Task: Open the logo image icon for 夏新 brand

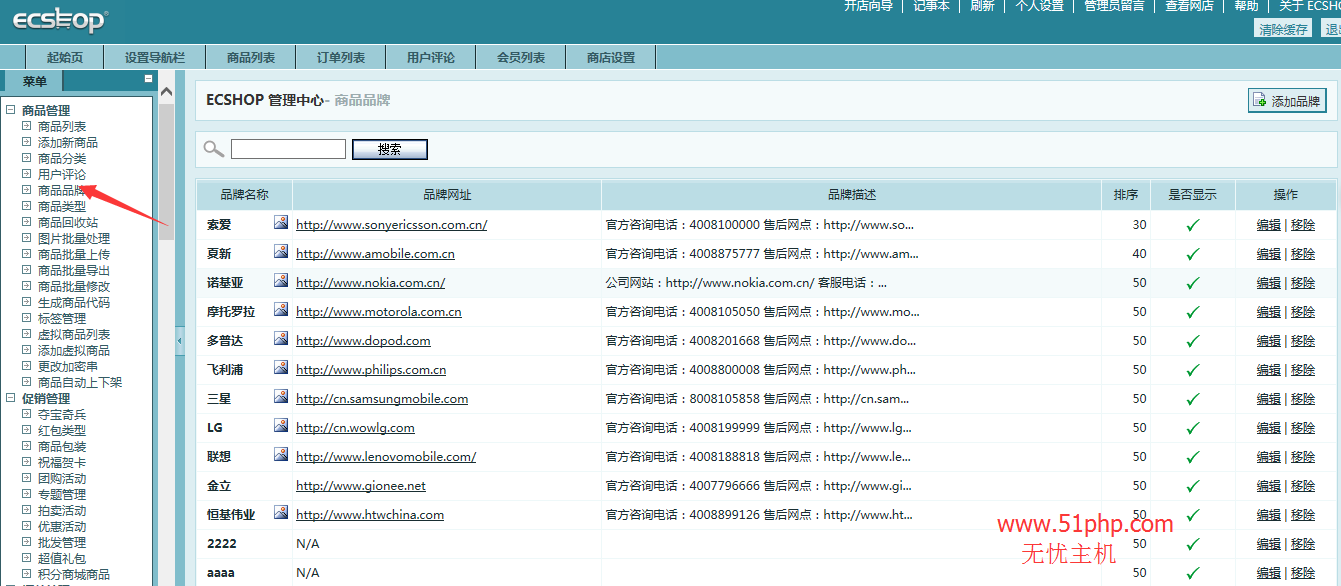Action: (x=281, y=252)
